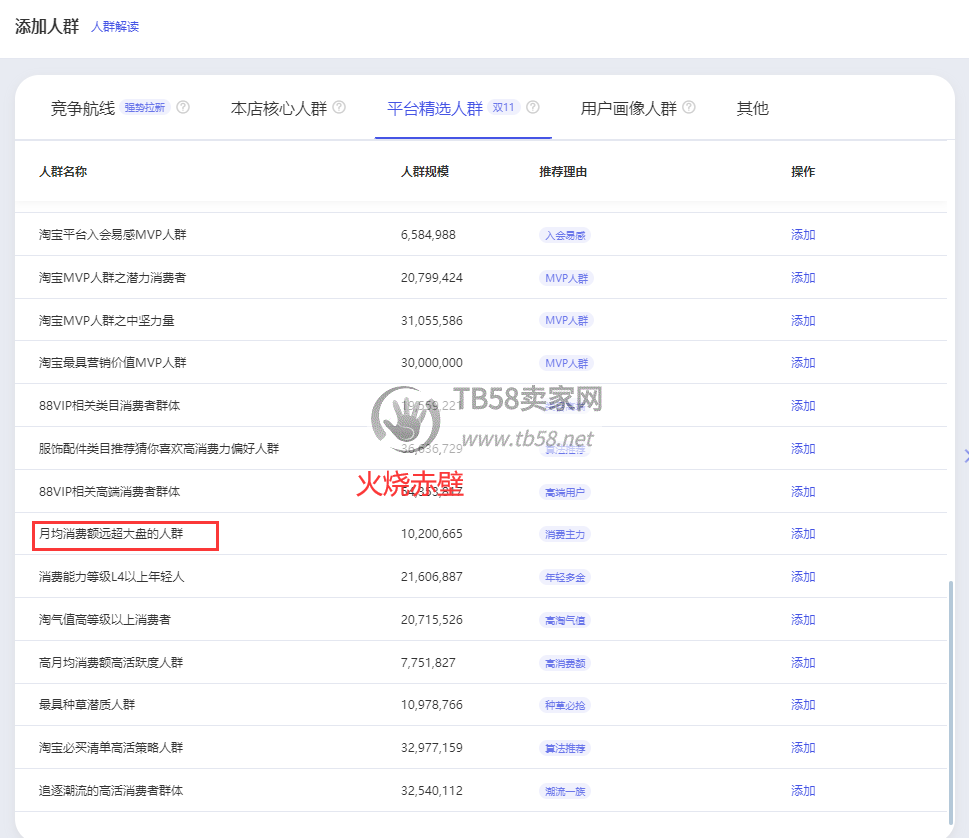Click 添加 for 追逐潮流的高活消费者群体
Screen dimensions: 969x838
(x=803, y=791)
